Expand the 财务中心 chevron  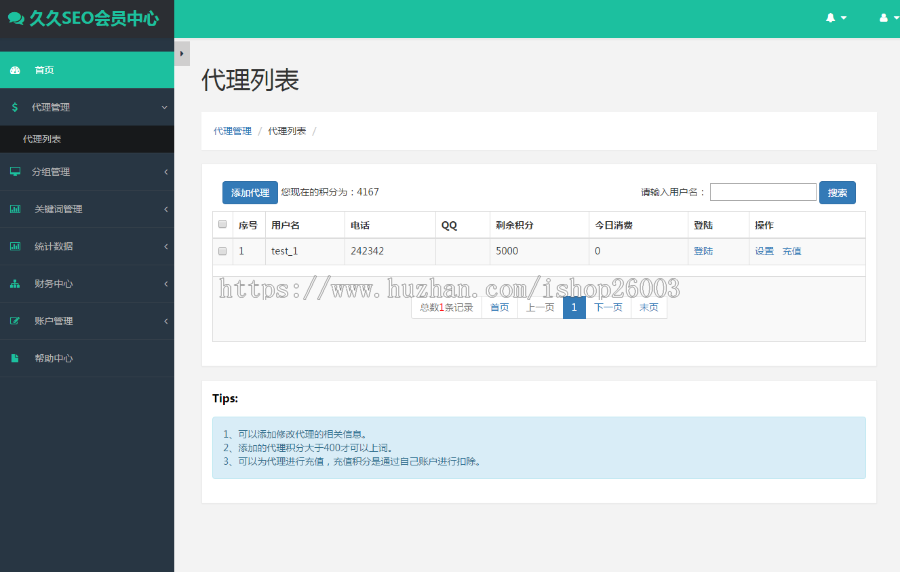click(166, 283)
